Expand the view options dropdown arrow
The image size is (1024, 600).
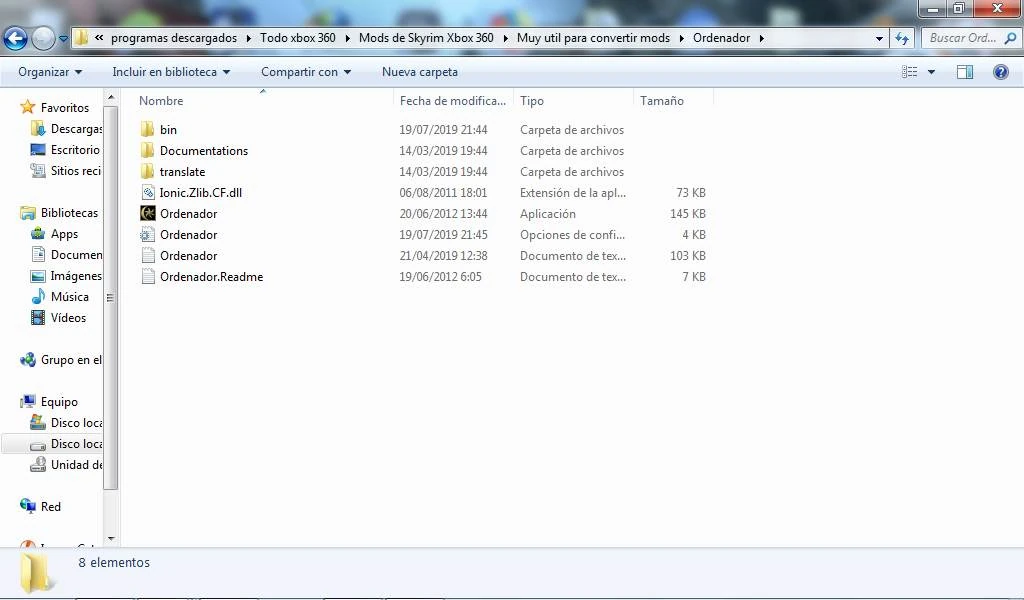pos(931,72)
